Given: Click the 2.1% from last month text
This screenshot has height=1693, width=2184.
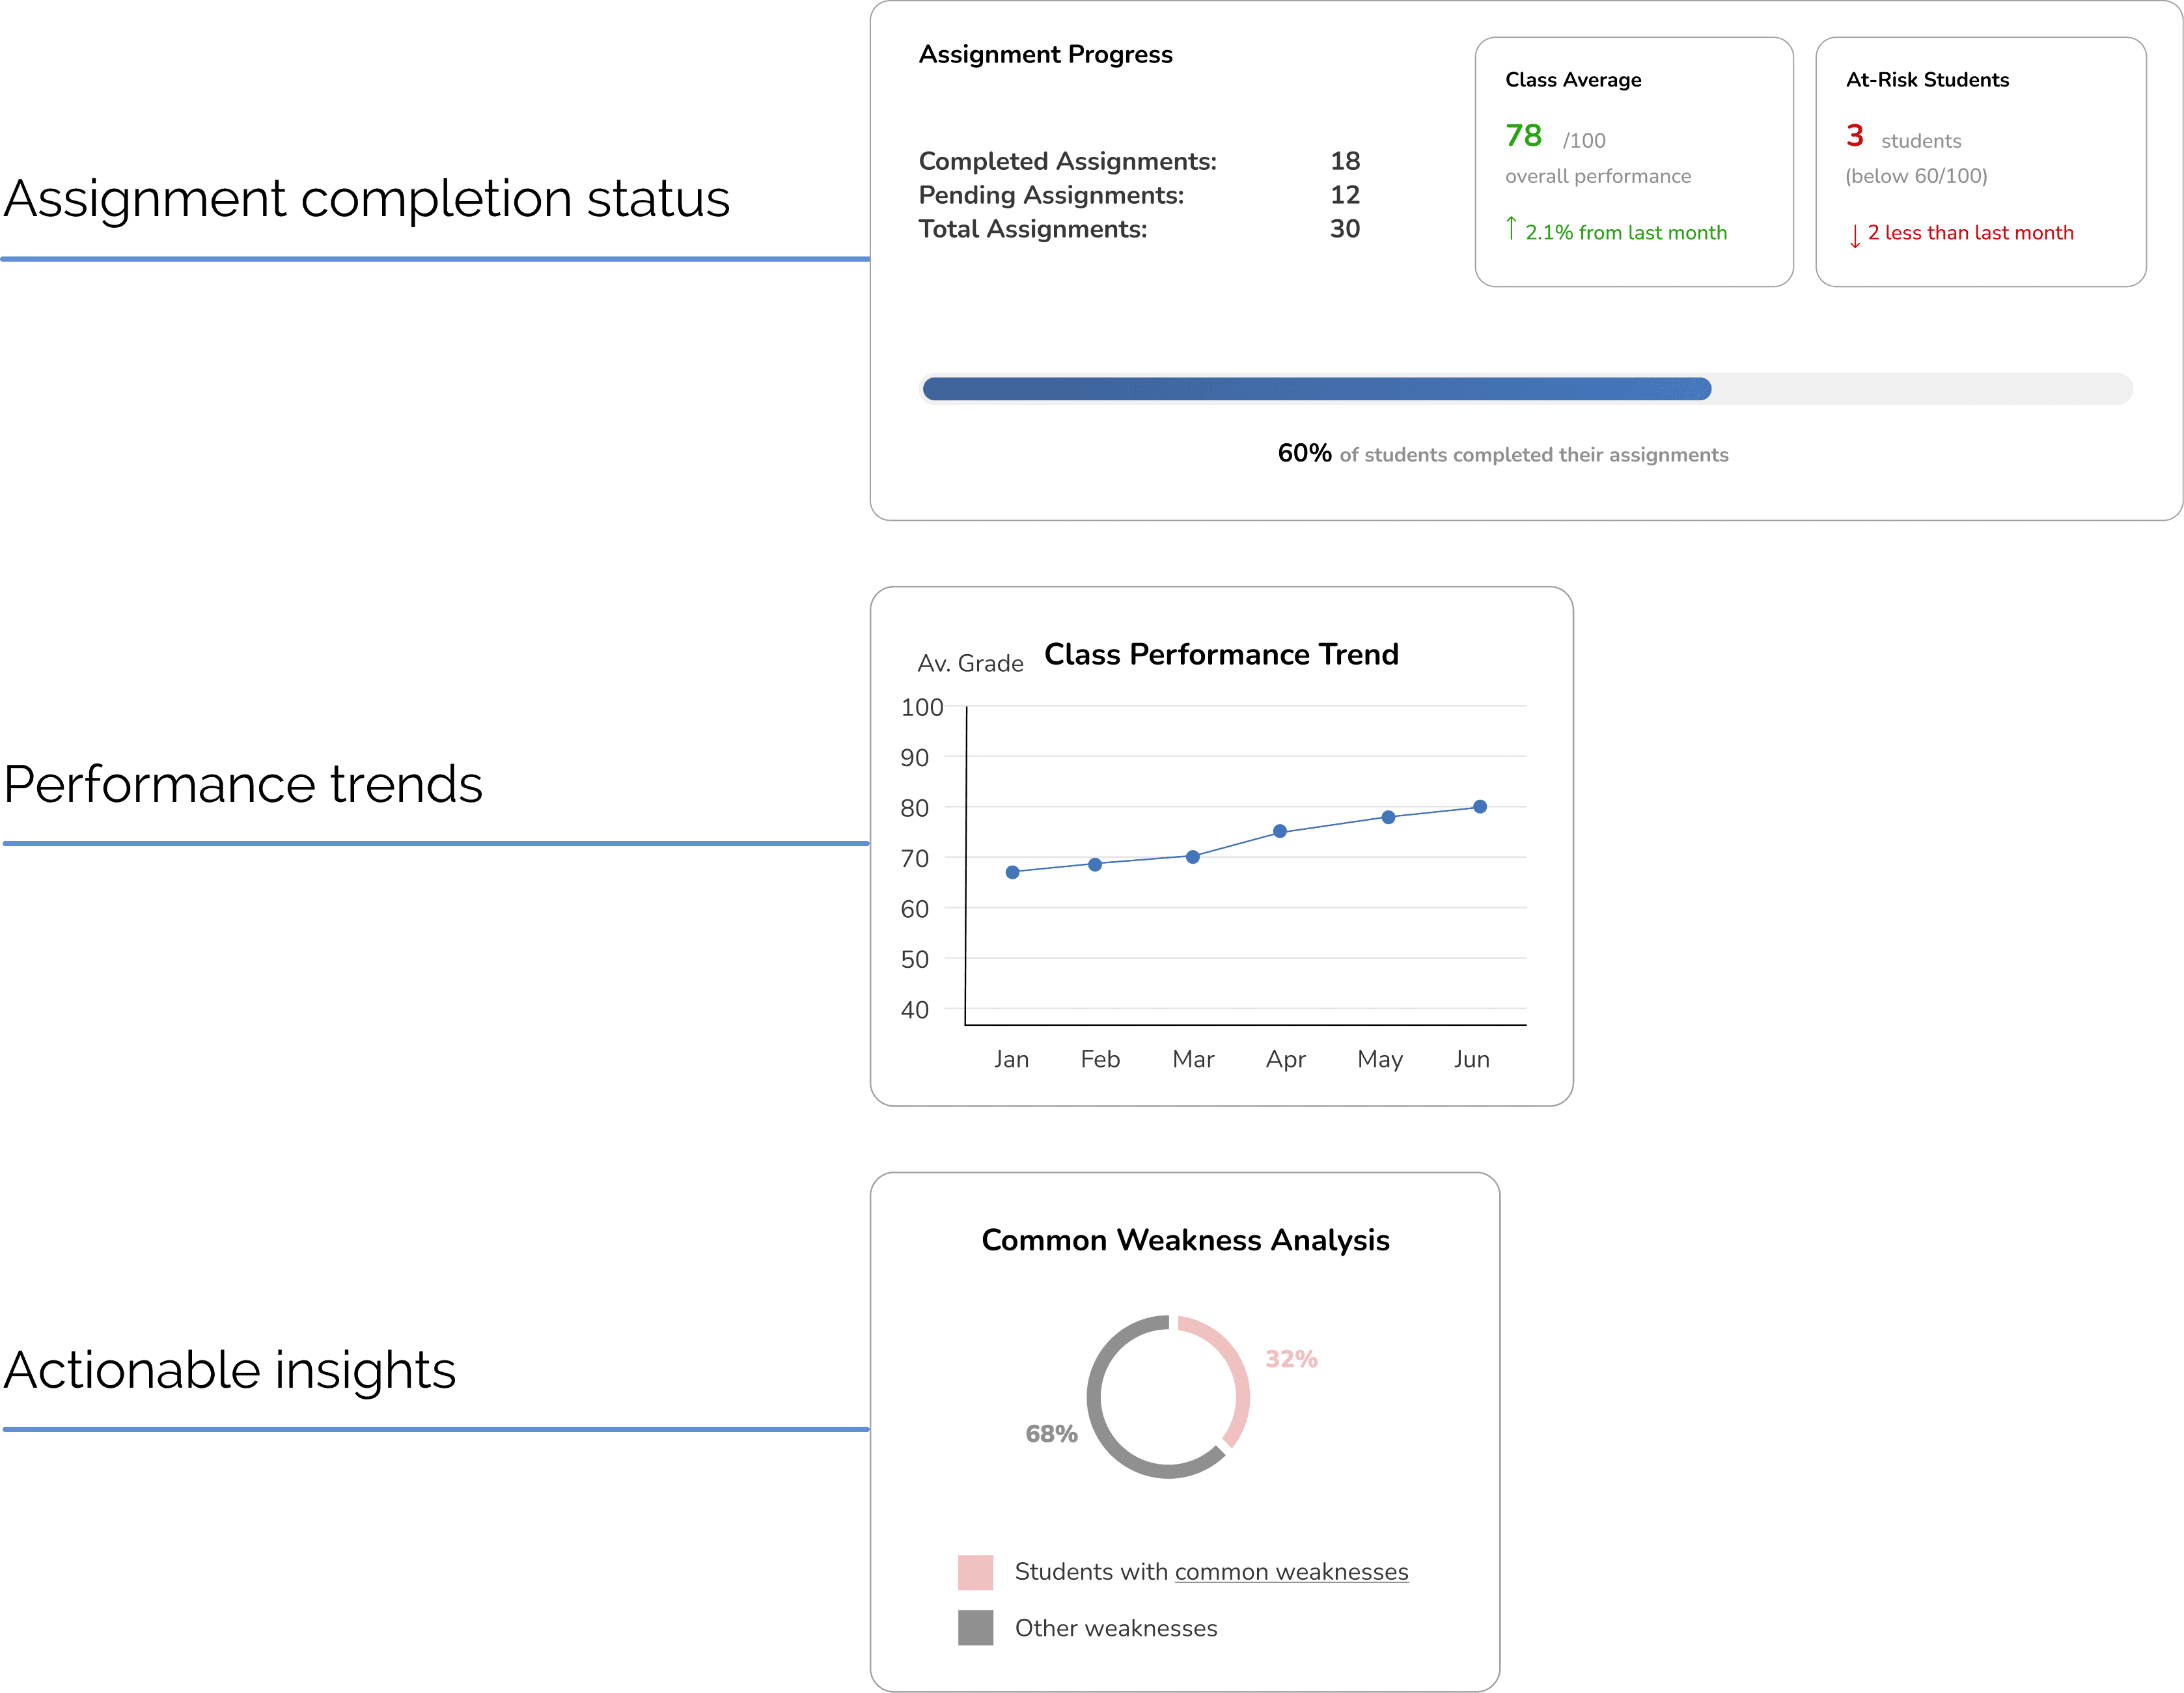Looking at the screenshot, I should point(1626,233).
